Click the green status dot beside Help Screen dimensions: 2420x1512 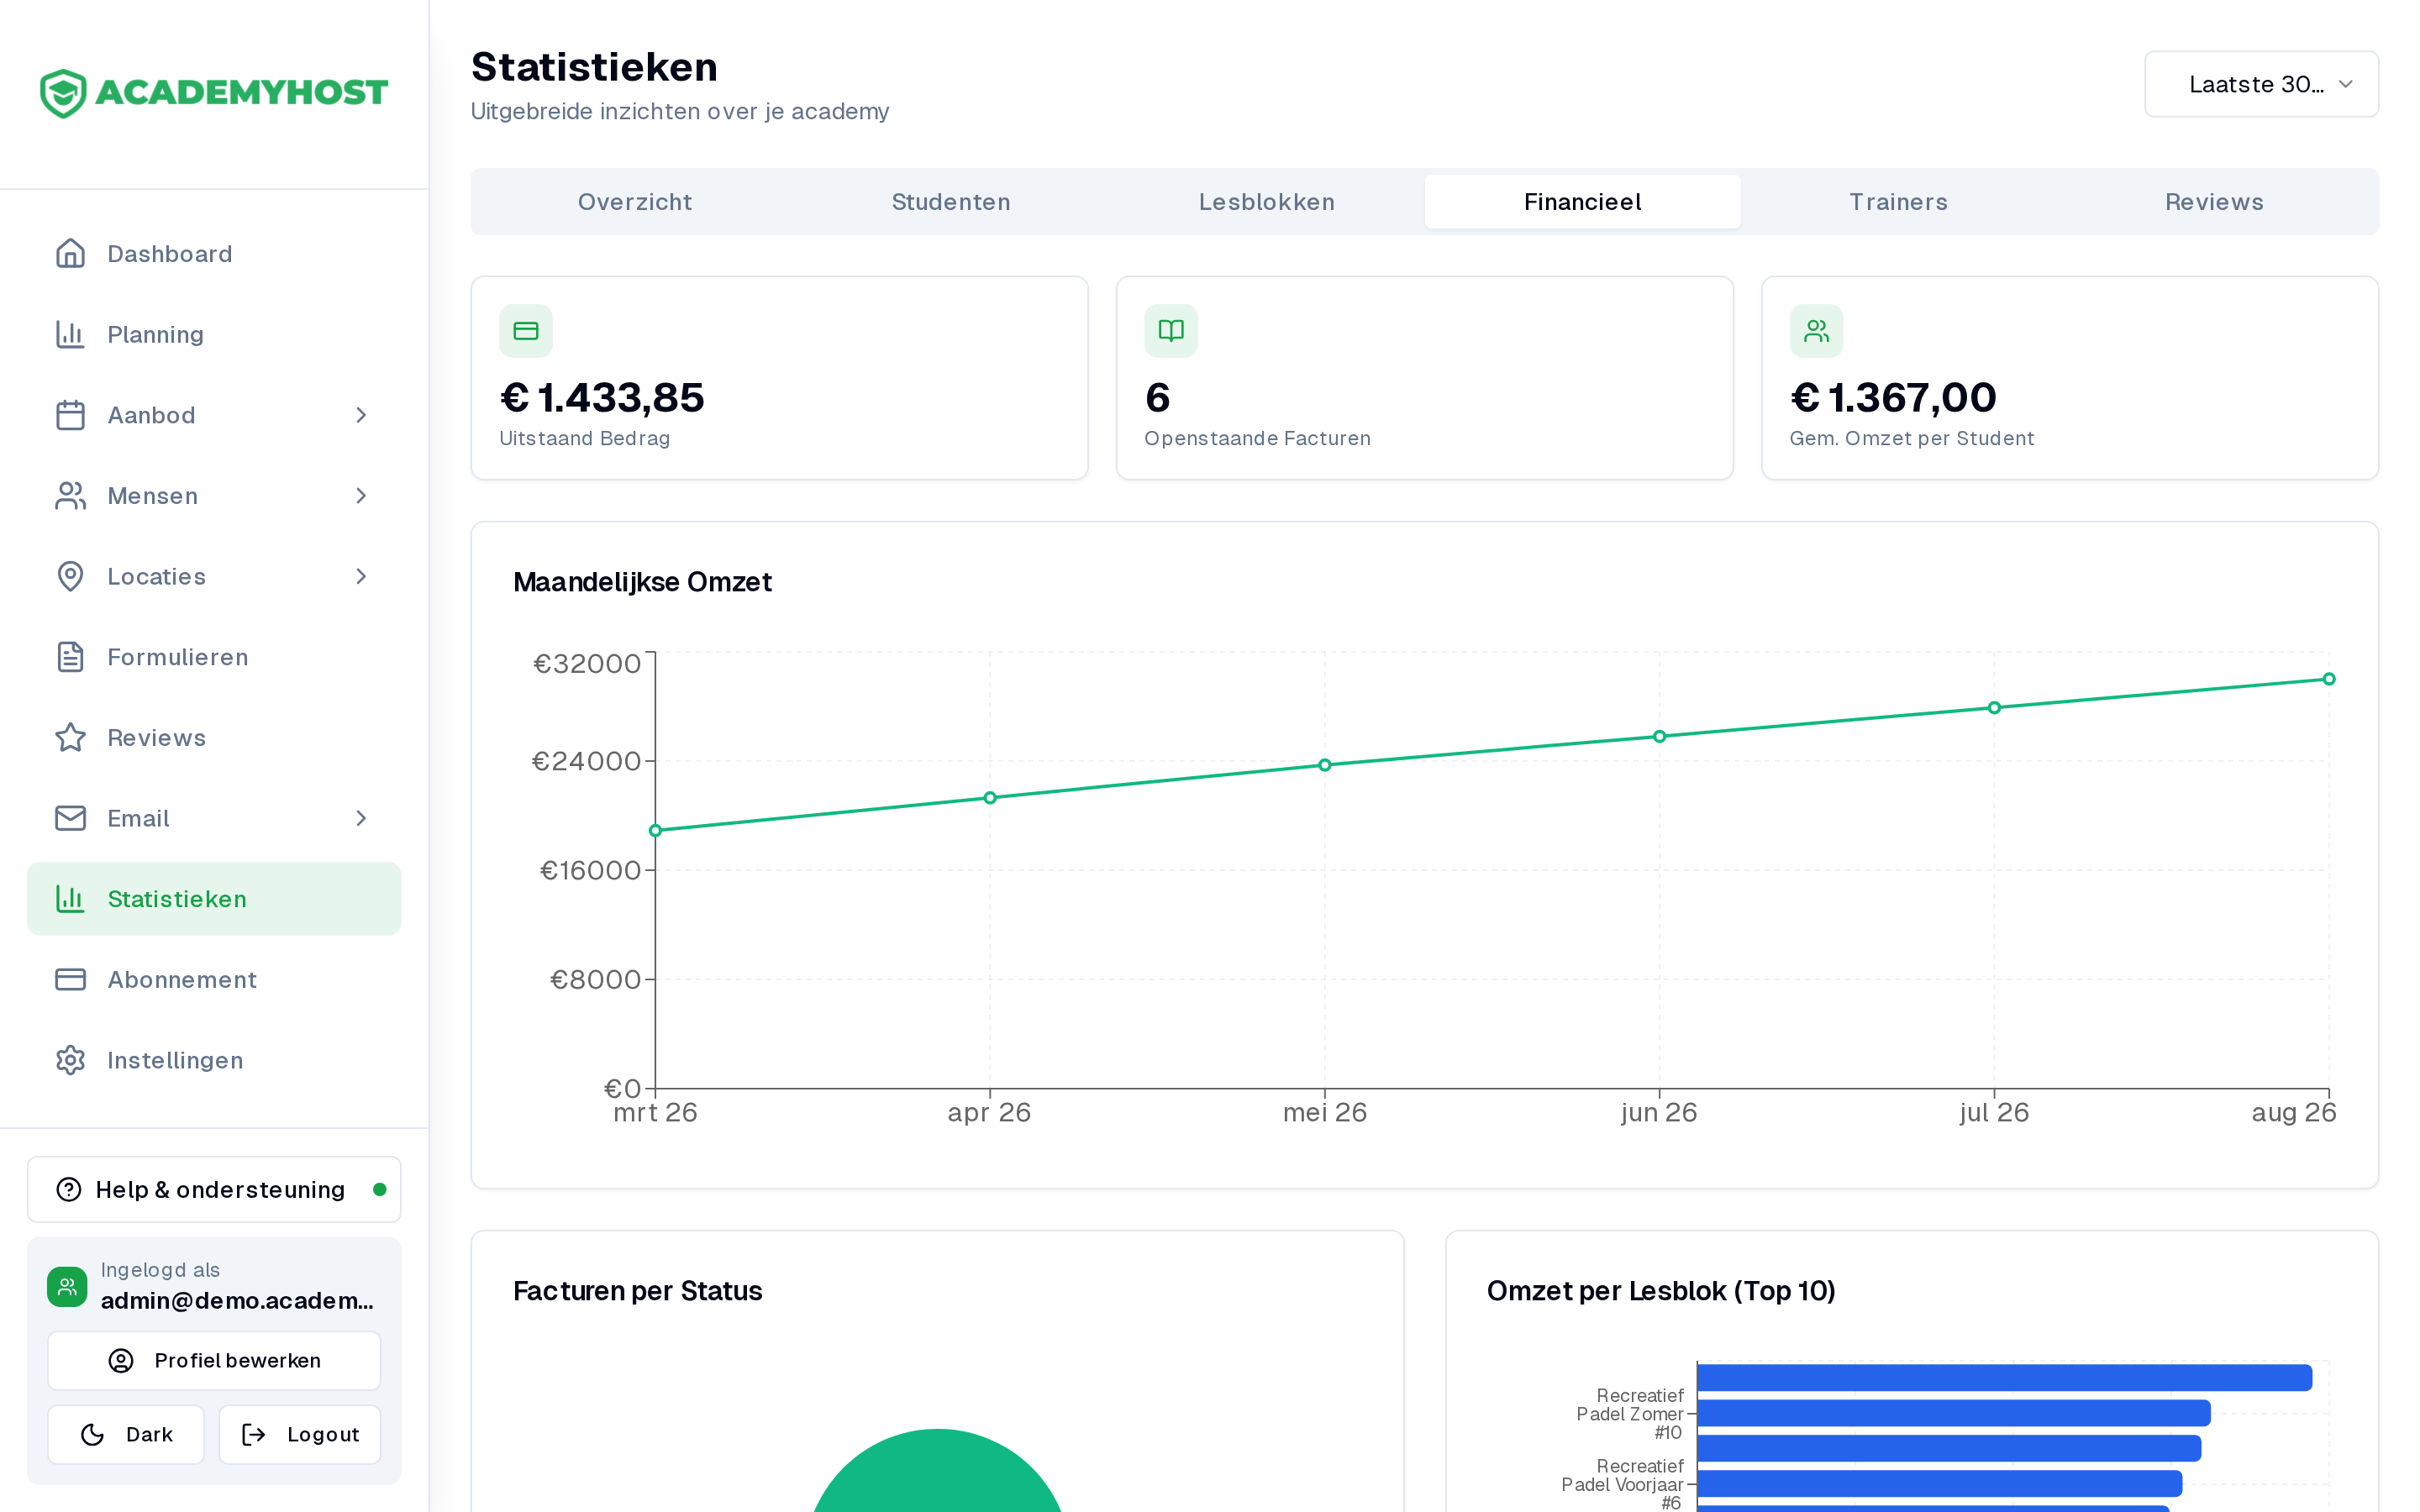379,1189
